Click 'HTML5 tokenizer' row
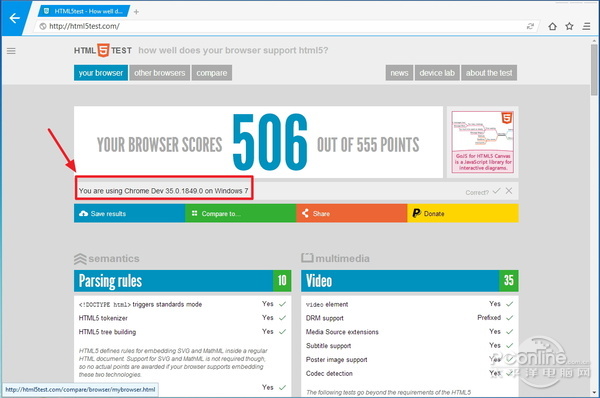 183,318
